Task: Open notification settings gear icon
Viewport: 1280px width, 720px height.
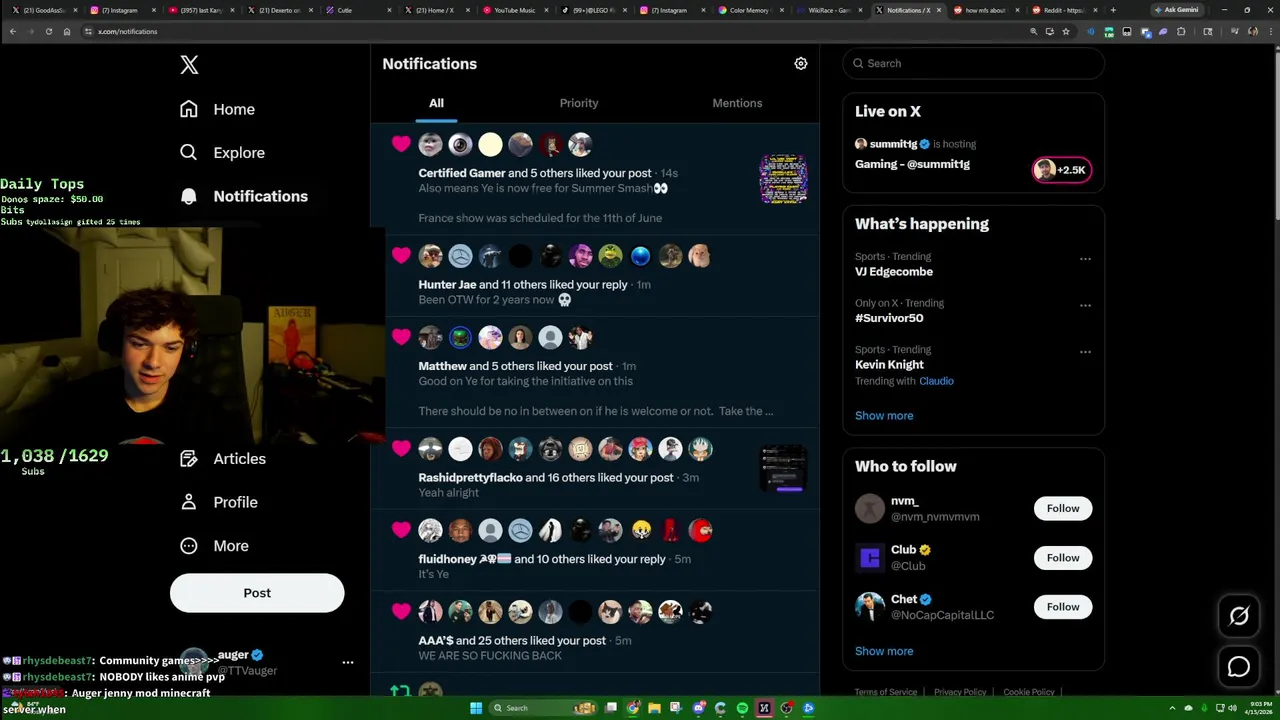Action: [x=801, y=64]
